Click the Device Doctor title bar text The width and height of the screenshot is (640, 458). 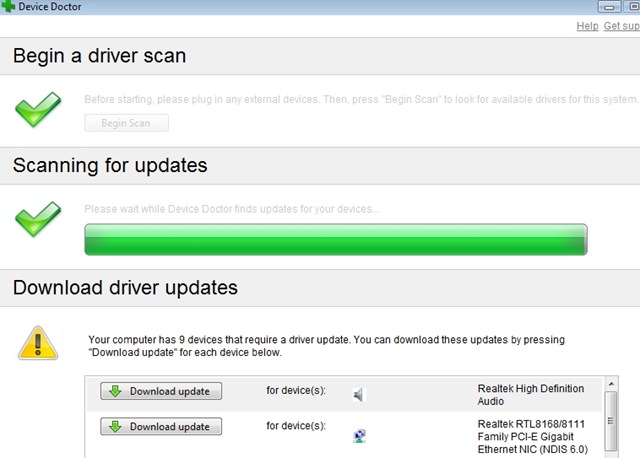50,7
